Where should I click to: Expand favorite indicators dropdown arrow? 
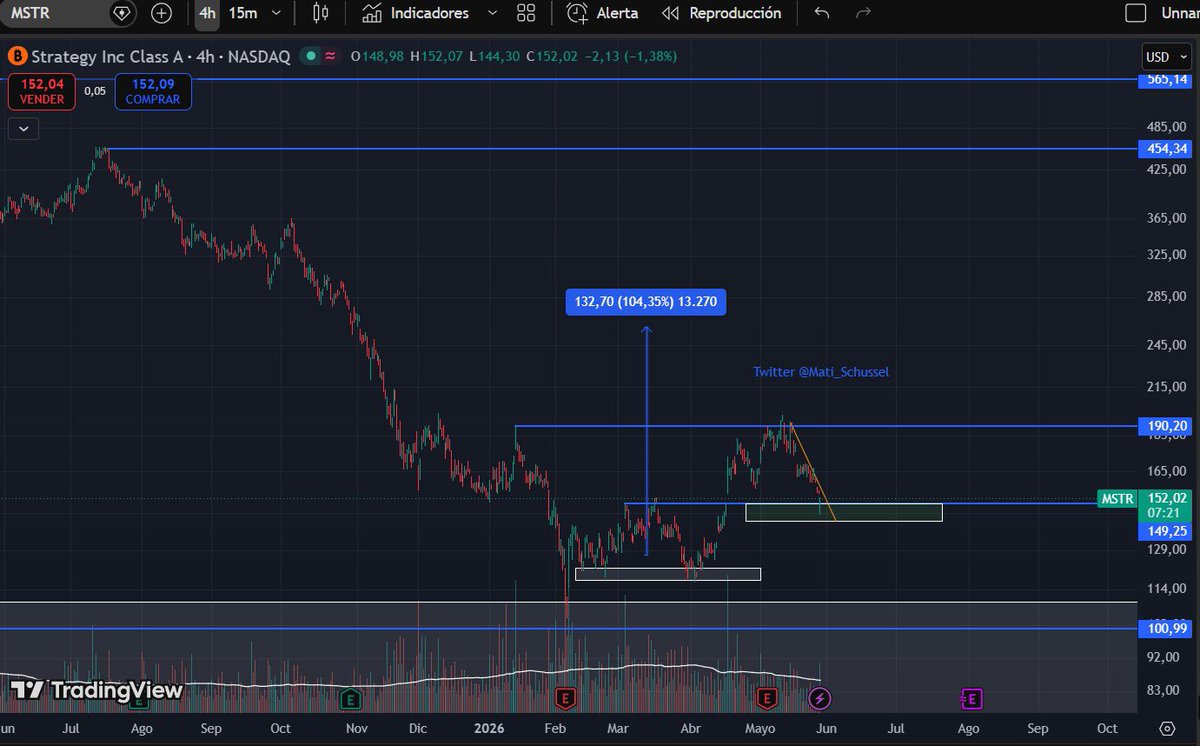[x=491, y=14]
